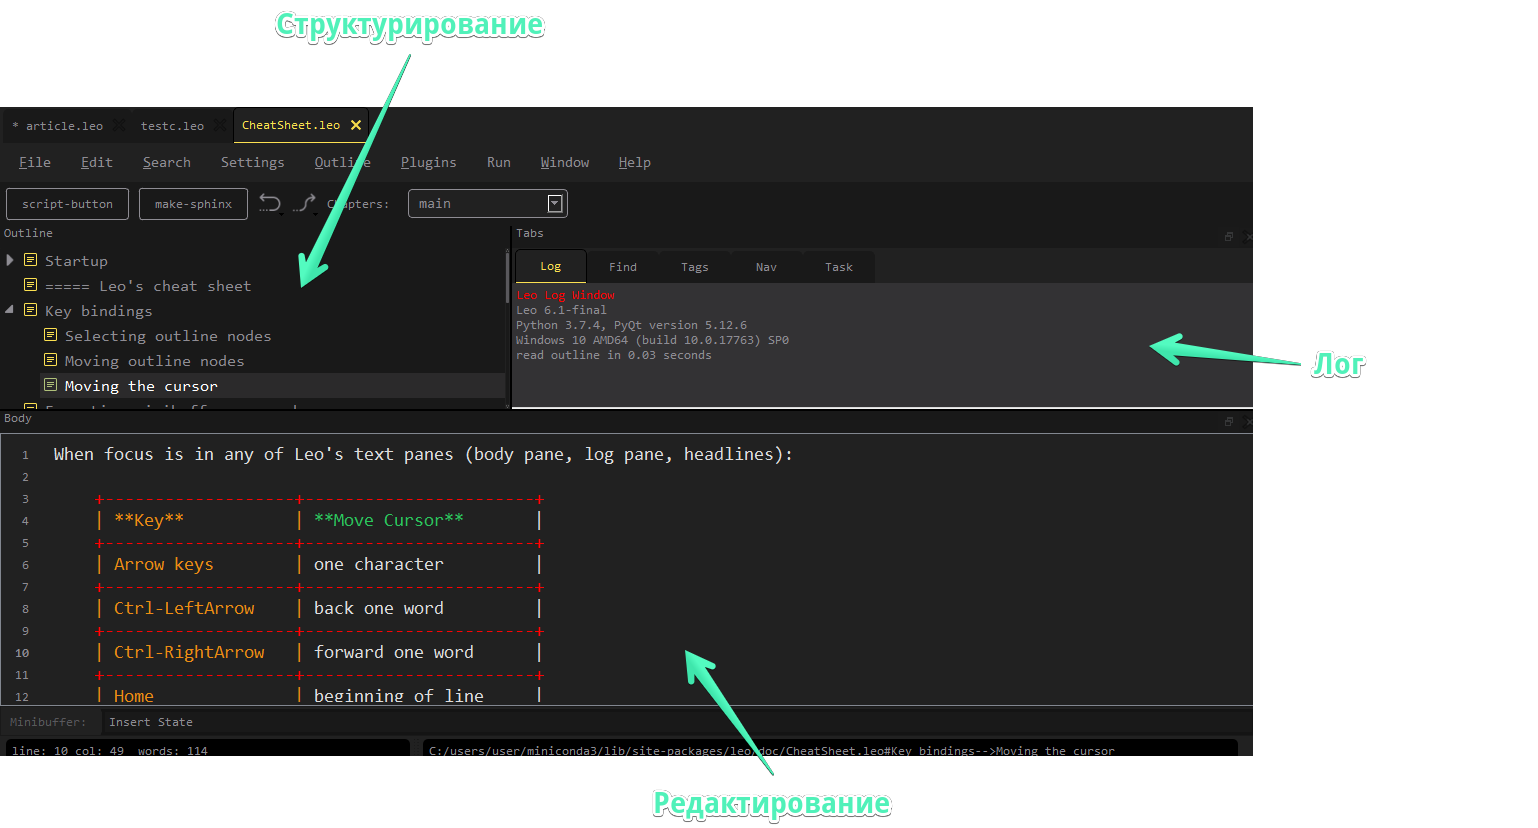Click '**Key**' header in body table
Viewport: 1538px width, 828px height.
(149, 520)
